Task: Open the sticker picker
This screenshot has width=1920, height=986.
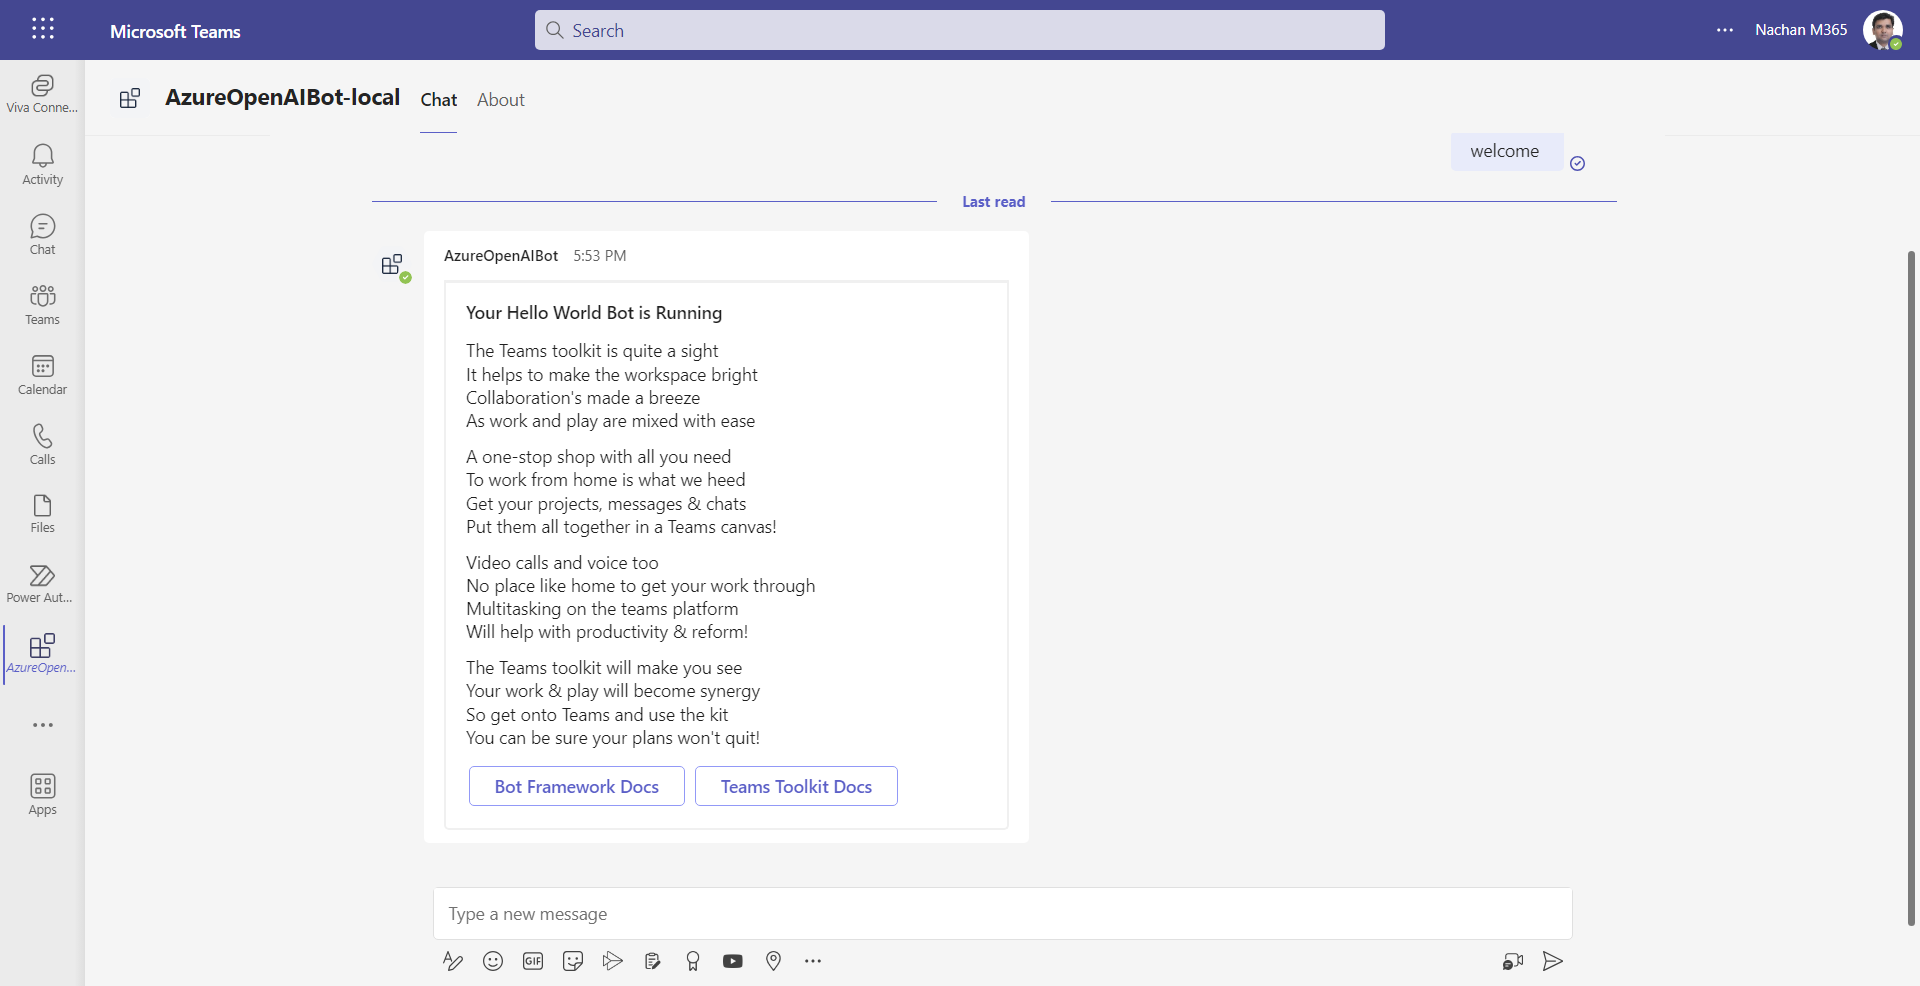Action: click(x=573, y=961)
